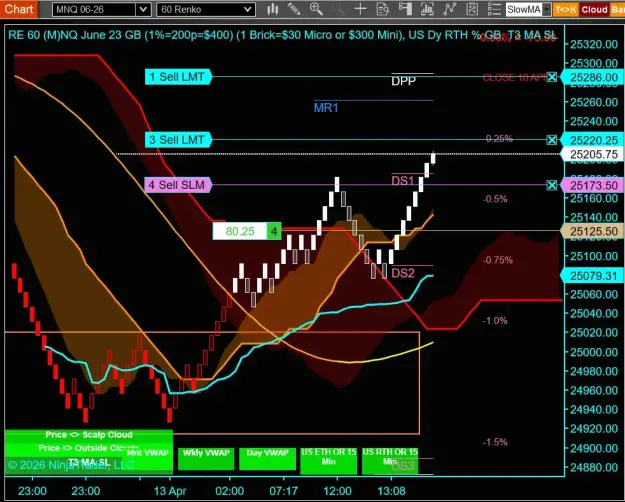Screen dimensions: 625x502
Task: Click the Price <> Scalp Cloud status
Action: tap(88, 435)
